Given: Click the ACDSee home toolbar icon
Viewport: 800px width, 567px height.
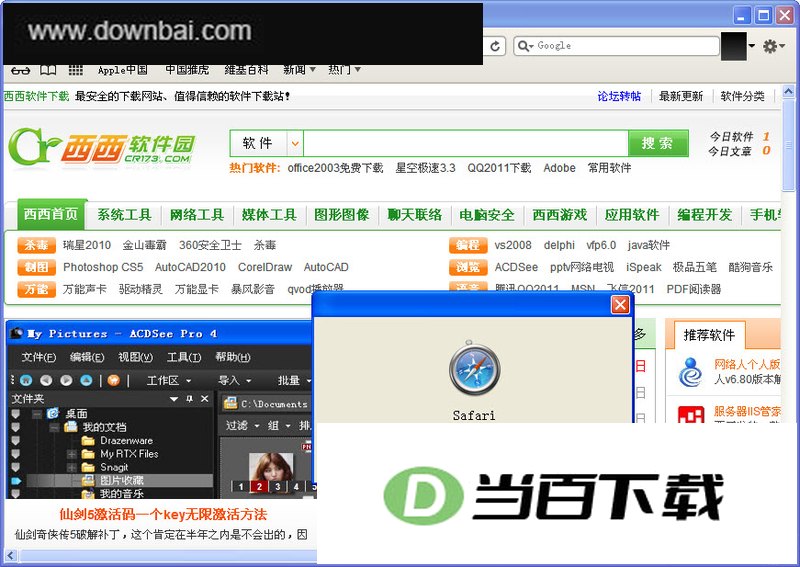Looking at the screenshot, I should (26, 380).
